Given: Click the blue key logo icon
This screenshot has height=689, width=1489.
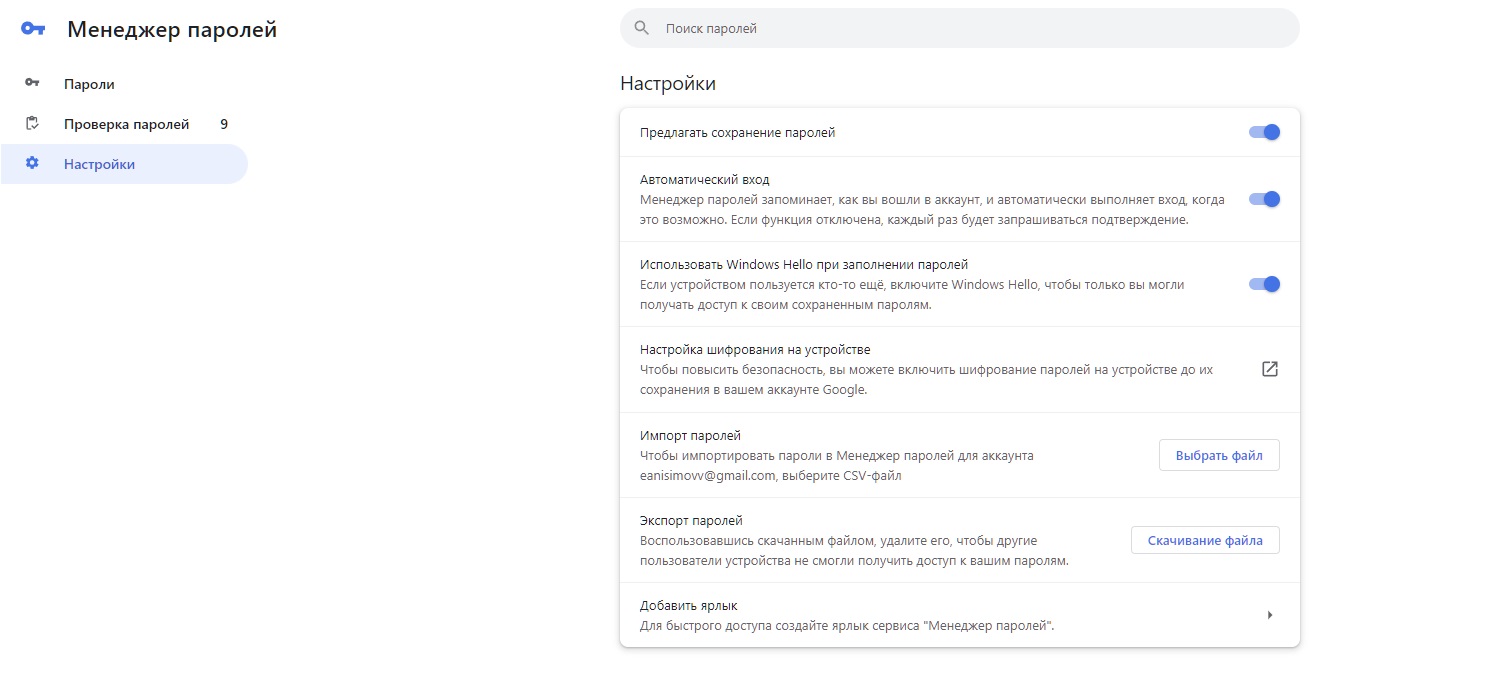Looking at the screenshot, I should coord(33,29).
